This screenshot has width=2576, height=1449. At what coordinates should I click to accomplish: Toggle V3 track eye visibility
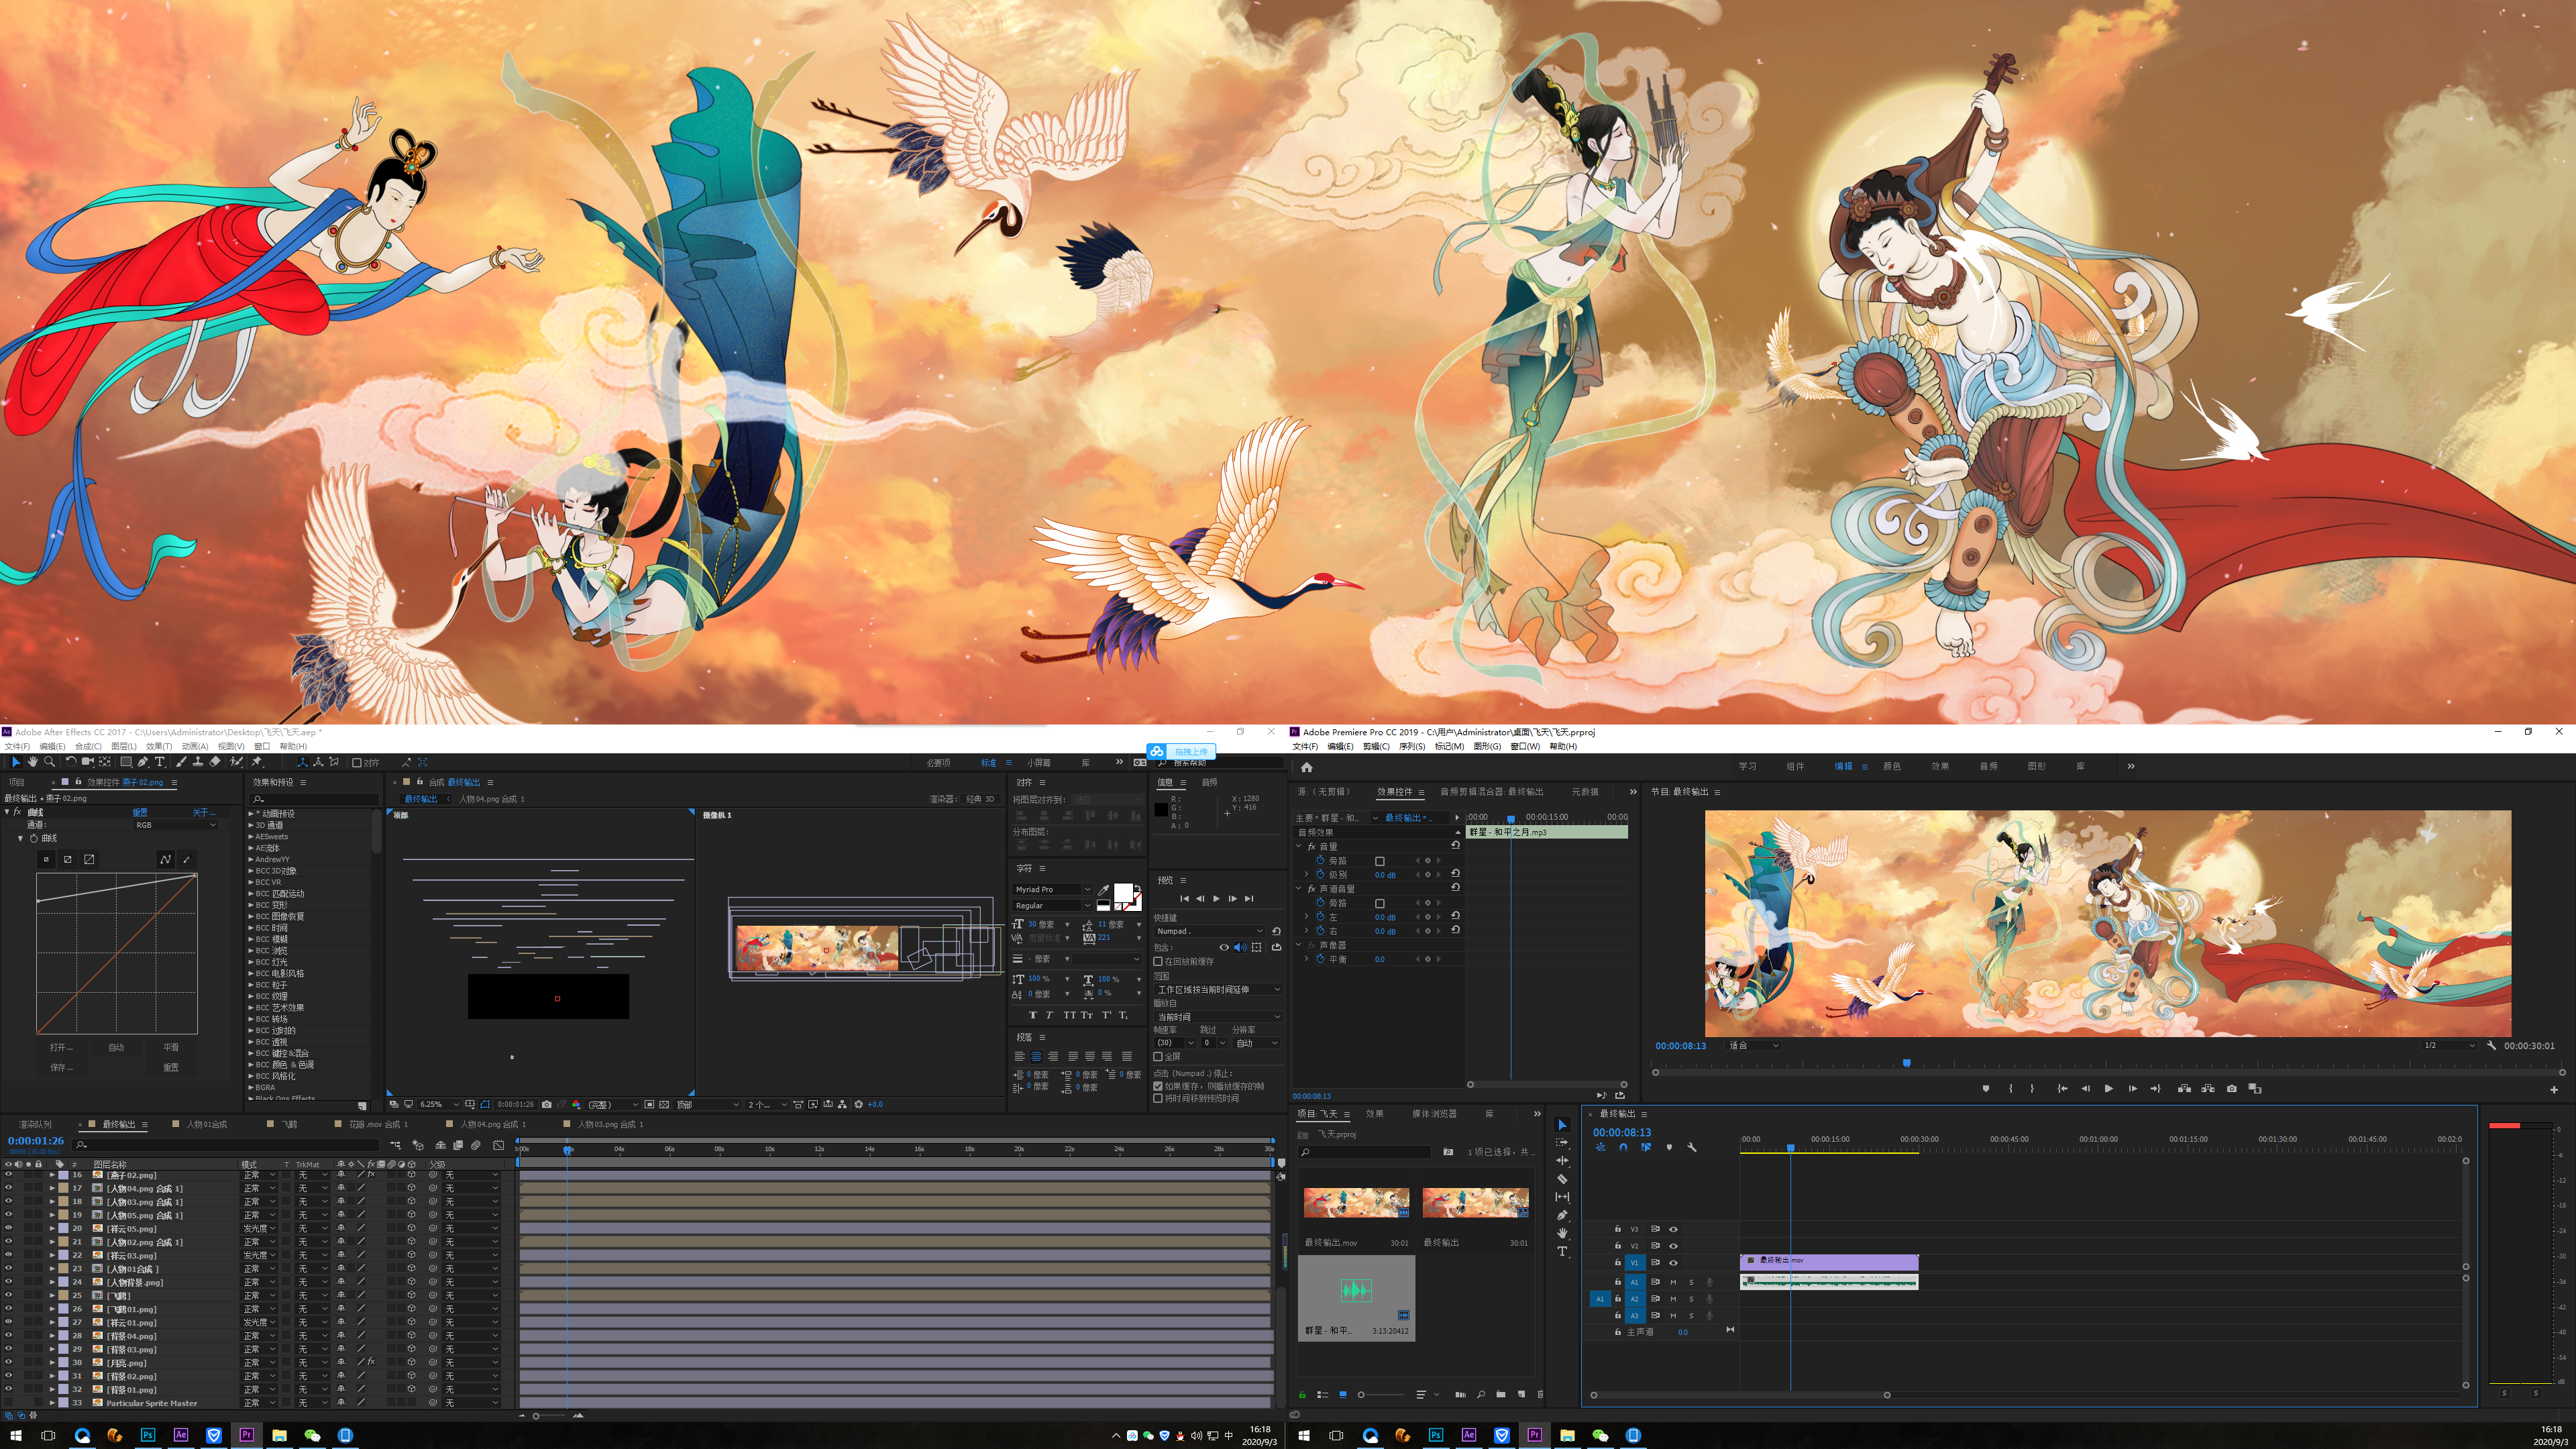tap(1673, 1229)
